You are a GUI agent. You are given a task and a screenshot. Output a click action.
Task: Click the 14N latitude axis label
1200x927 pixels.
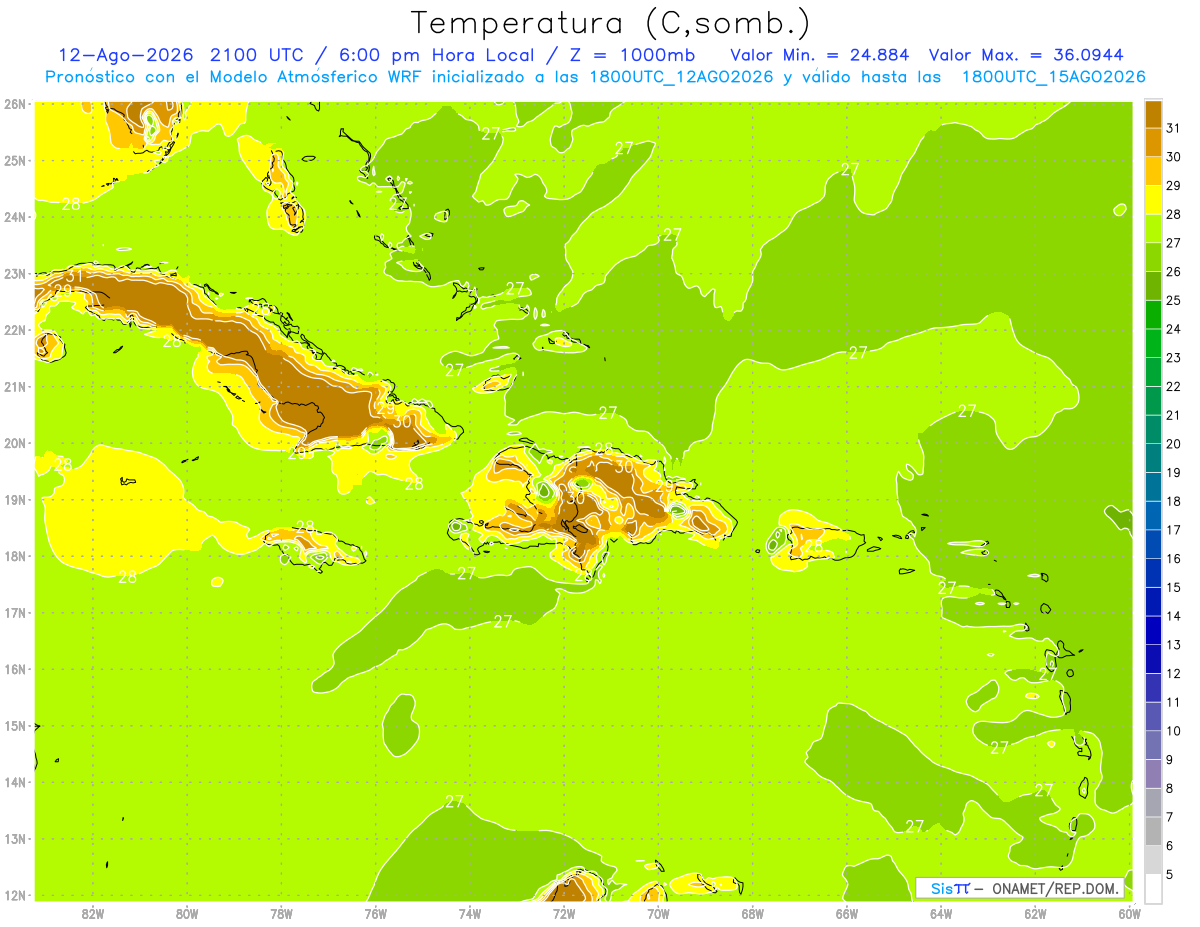click(x=15, y=782)
